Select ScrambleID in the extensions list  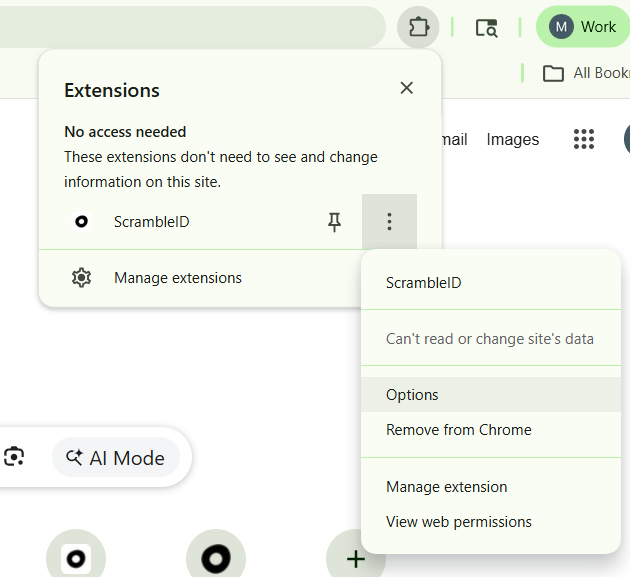151,222
